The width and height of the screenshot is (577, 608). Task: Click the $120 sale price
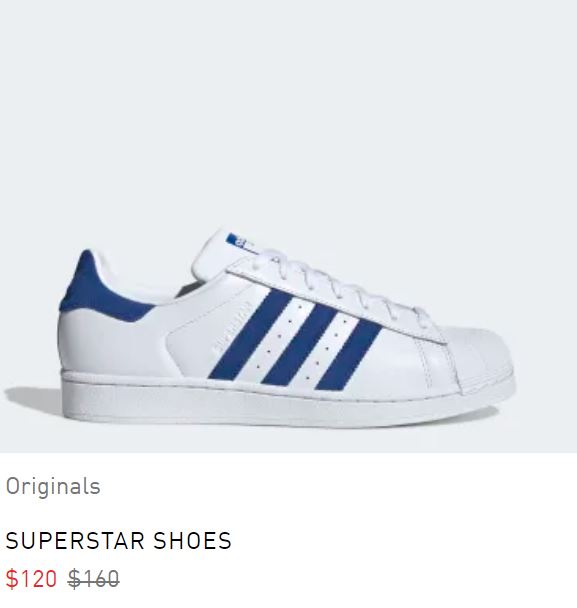[31, 579]
